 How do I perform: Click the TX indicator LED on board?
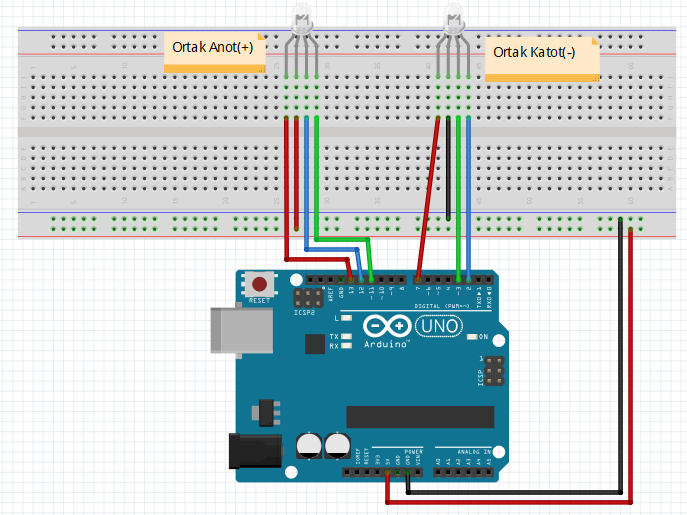coord(345,336)
